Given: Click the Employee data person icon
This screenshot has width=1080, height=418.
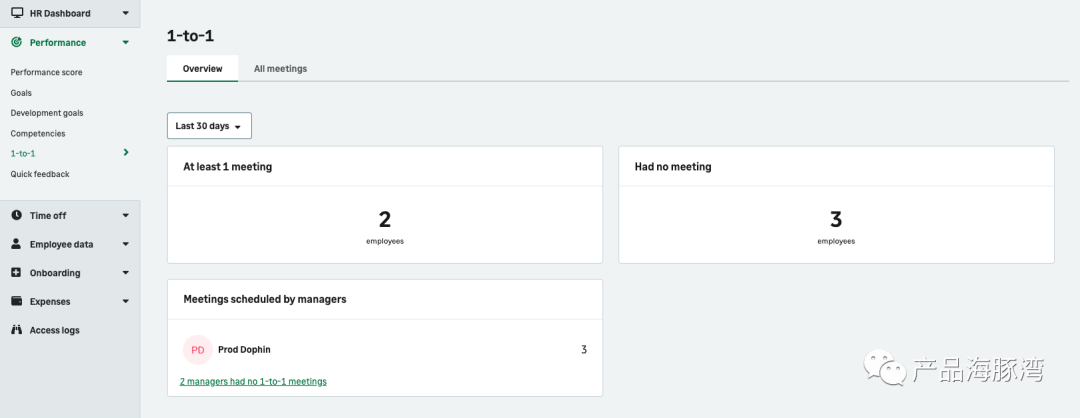Looking at the screenshot, I should point(16,244).
